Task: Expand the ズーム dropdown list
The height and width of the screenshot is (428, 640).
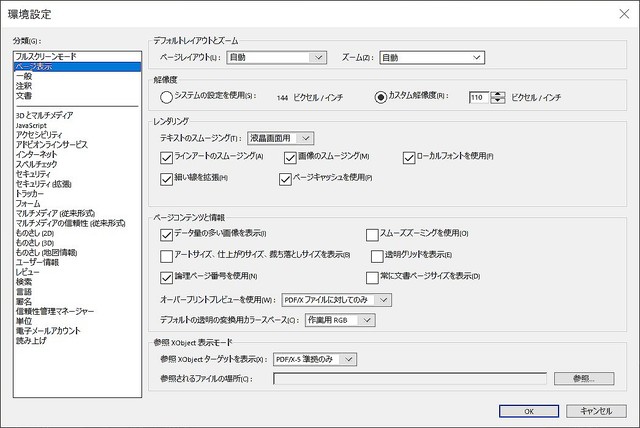Action: pyautogui.click(x=429, y=58)
